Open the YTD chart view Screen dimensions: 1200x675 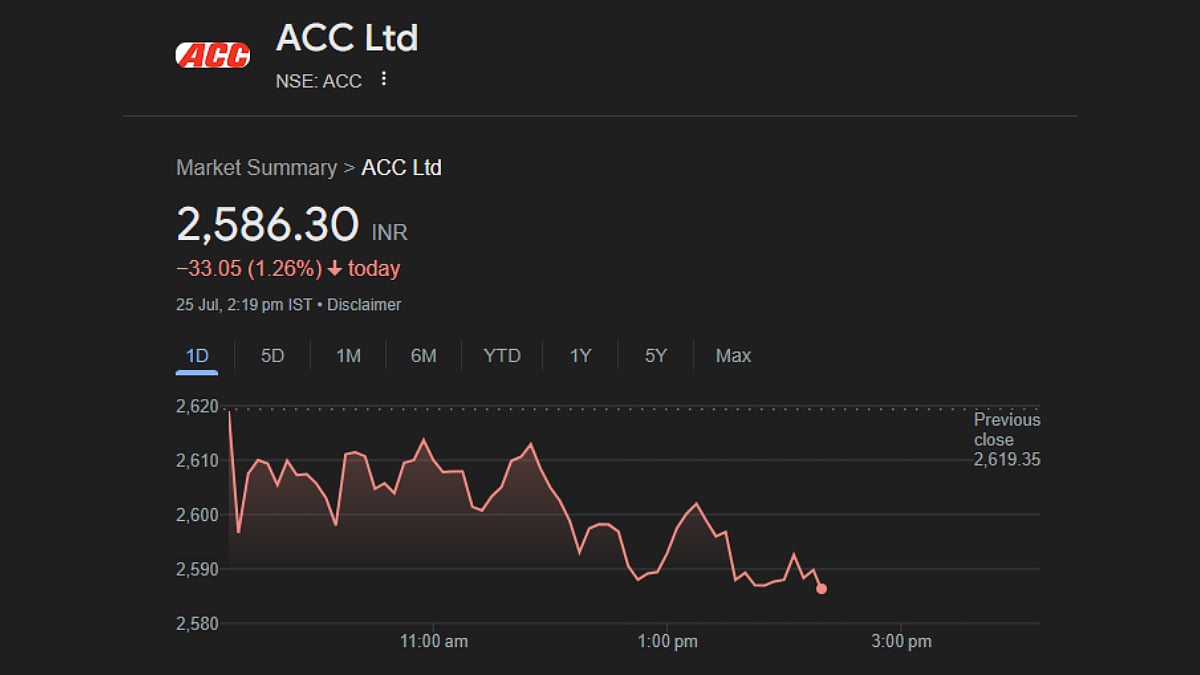tap(501, 355)
